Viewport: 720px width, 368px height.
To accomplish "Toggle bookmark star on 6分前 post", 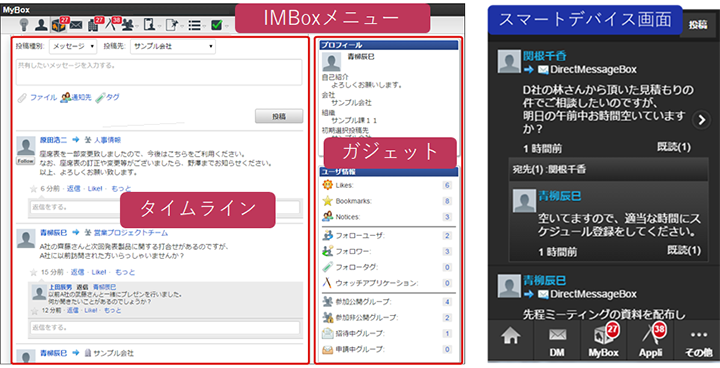I will [34, 188].
